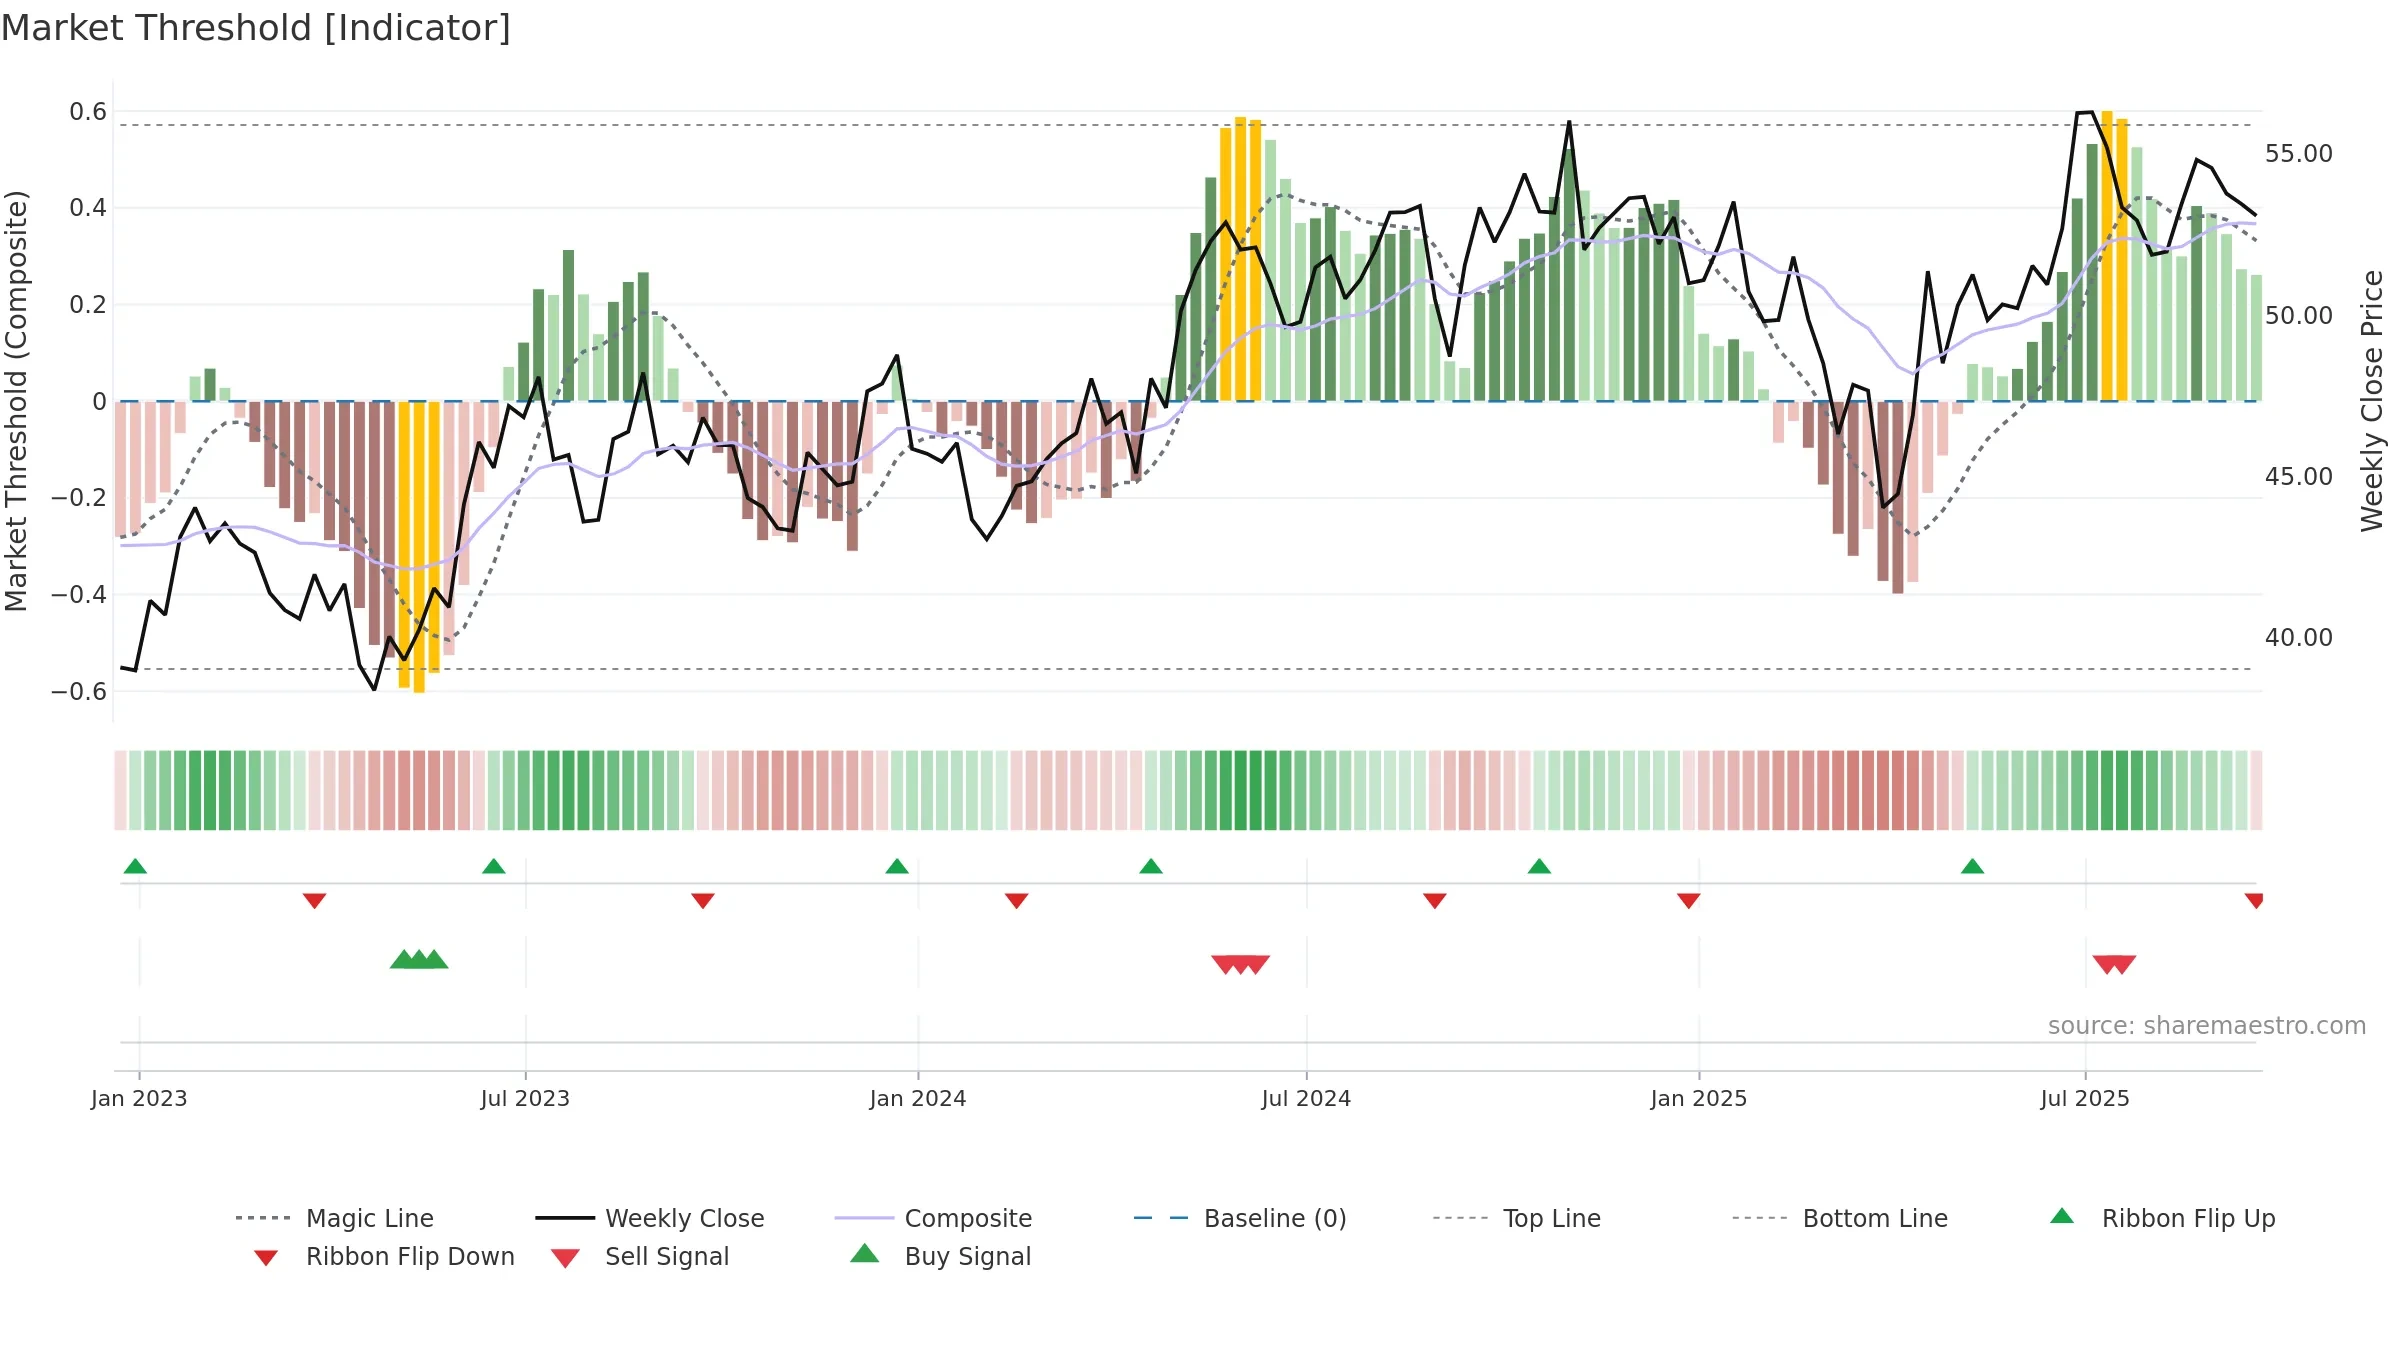
Task: Click the ribbon flip up marker in spring 2024
Action: 1151,866
